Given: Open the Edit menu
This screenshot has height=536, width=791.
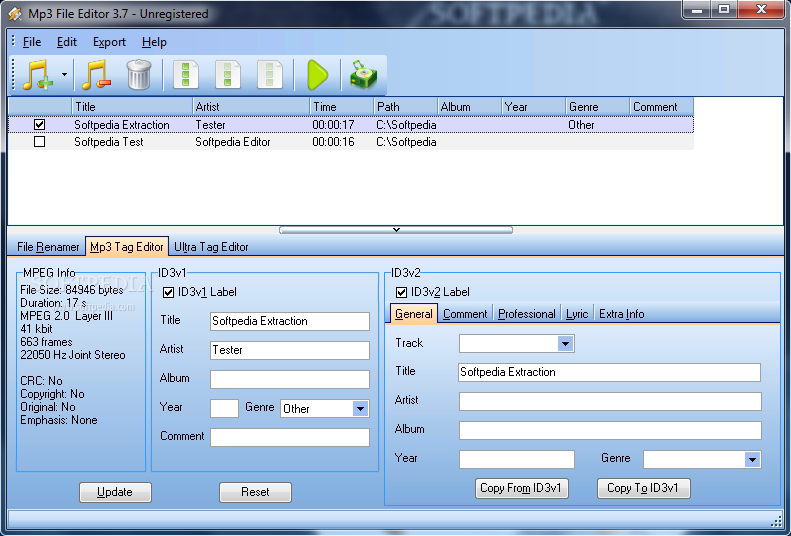Looking at the screenshot, I should pyautogui.click(x=67, y=42).
